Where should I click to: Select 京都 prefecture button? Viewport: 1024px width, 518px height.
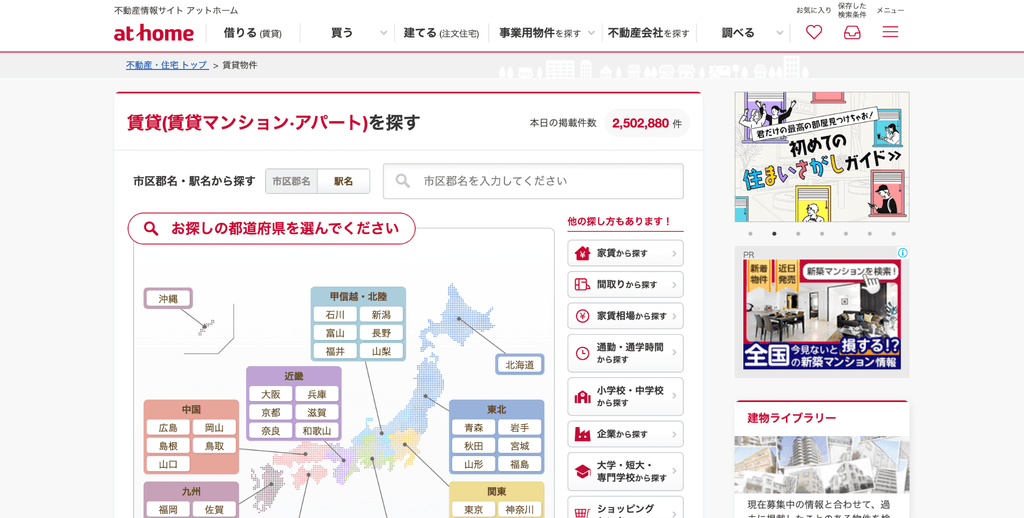pos(270,413)
